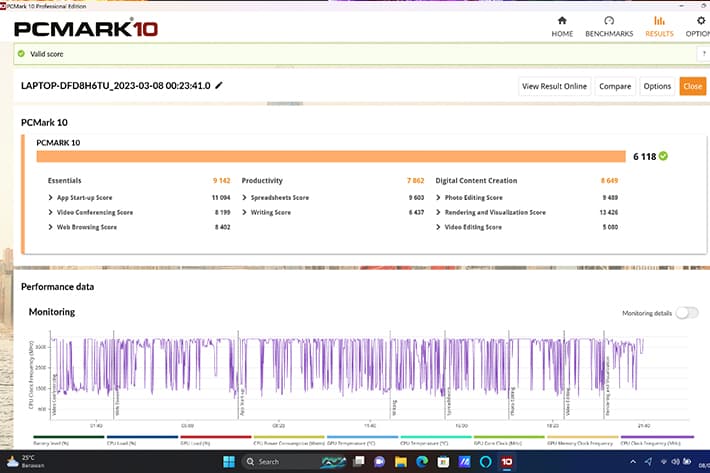Screen dimensions: 710x473
Task: Click the battery tray icon
Action: [x=687, y=462]
